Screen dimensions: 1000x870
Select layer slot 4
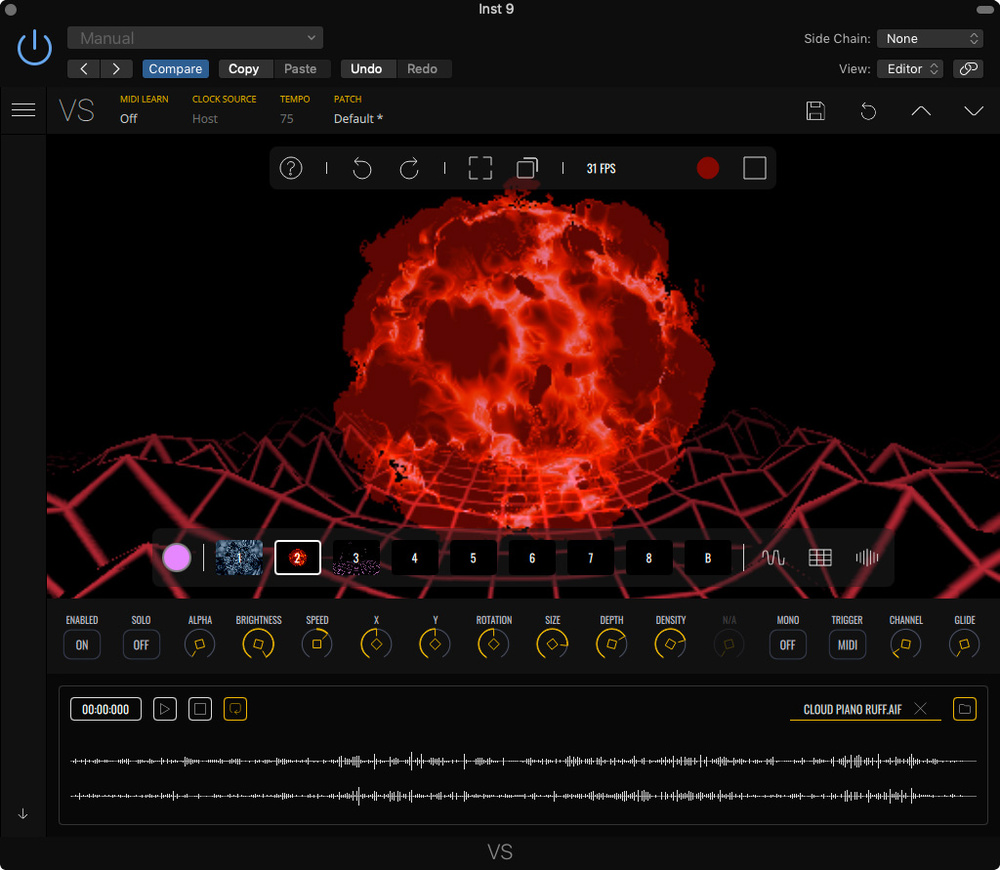pos(415,558)
